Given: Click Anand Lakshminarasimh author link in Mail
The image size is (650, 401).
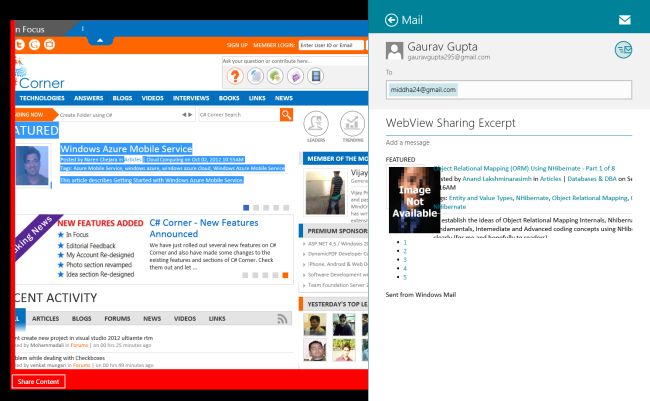Looking at the screenshot, I should (x=497, y=179).
